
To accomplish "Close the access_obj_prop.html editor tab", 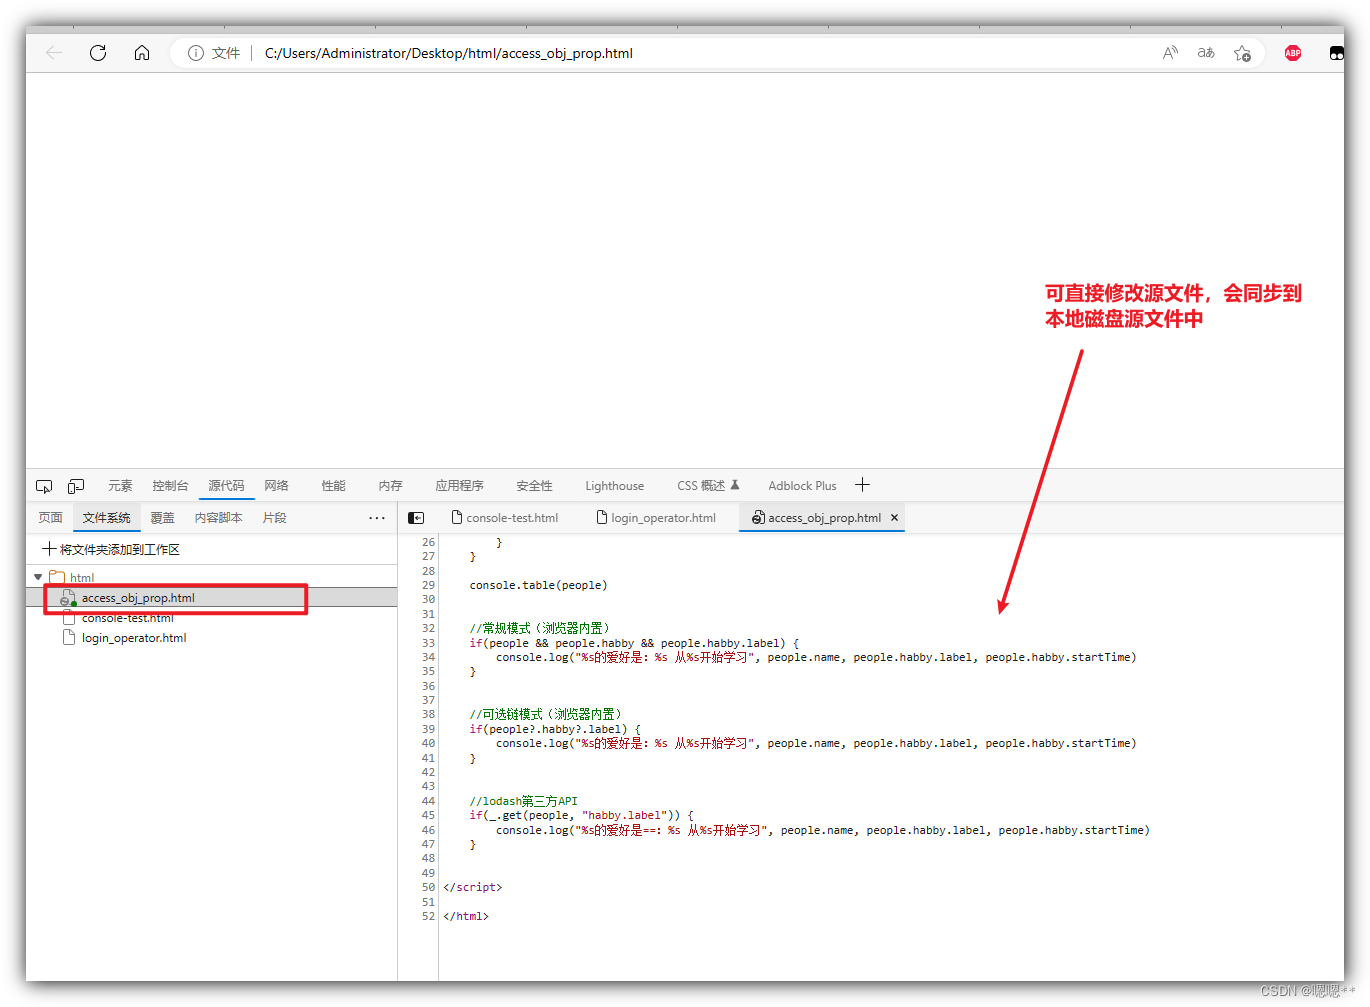I will click(894, 518).
